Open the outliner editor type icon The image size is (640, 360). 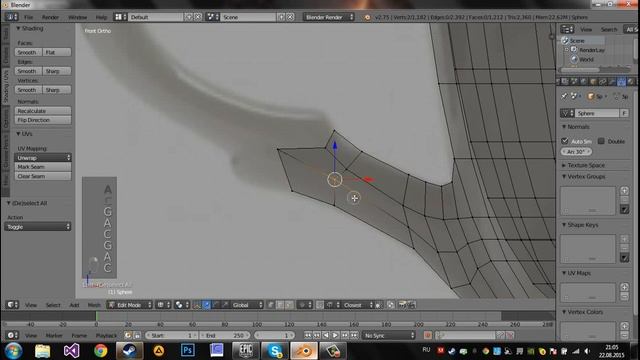click(567, 29)
